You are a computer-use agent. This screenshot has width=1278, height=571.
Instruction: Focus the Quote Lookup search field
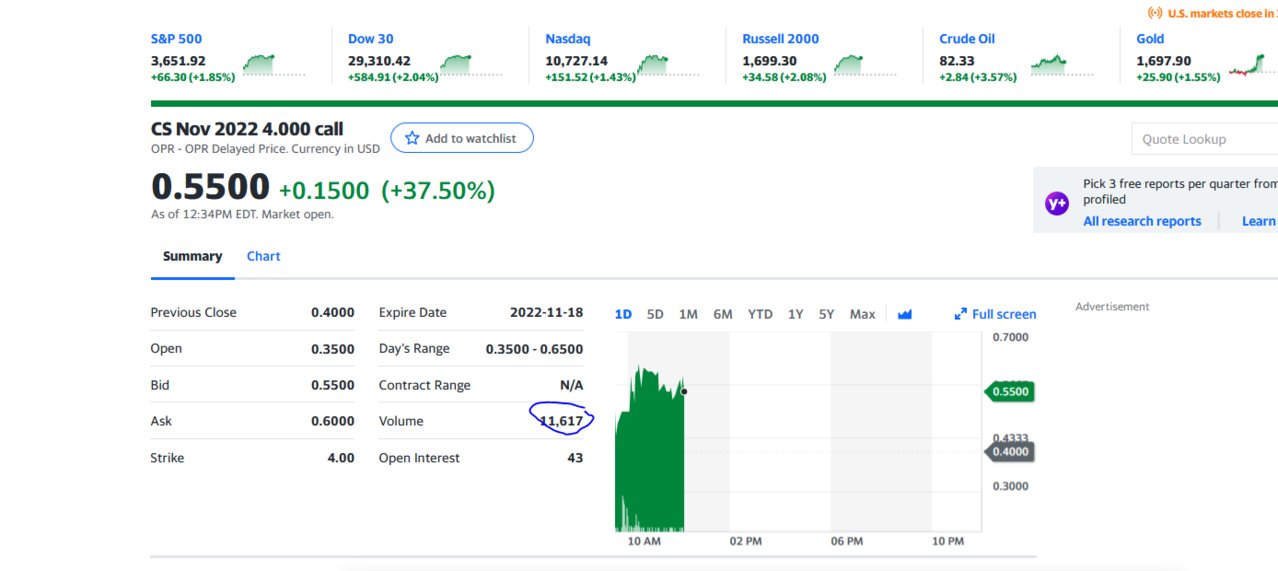[1204, 139]
